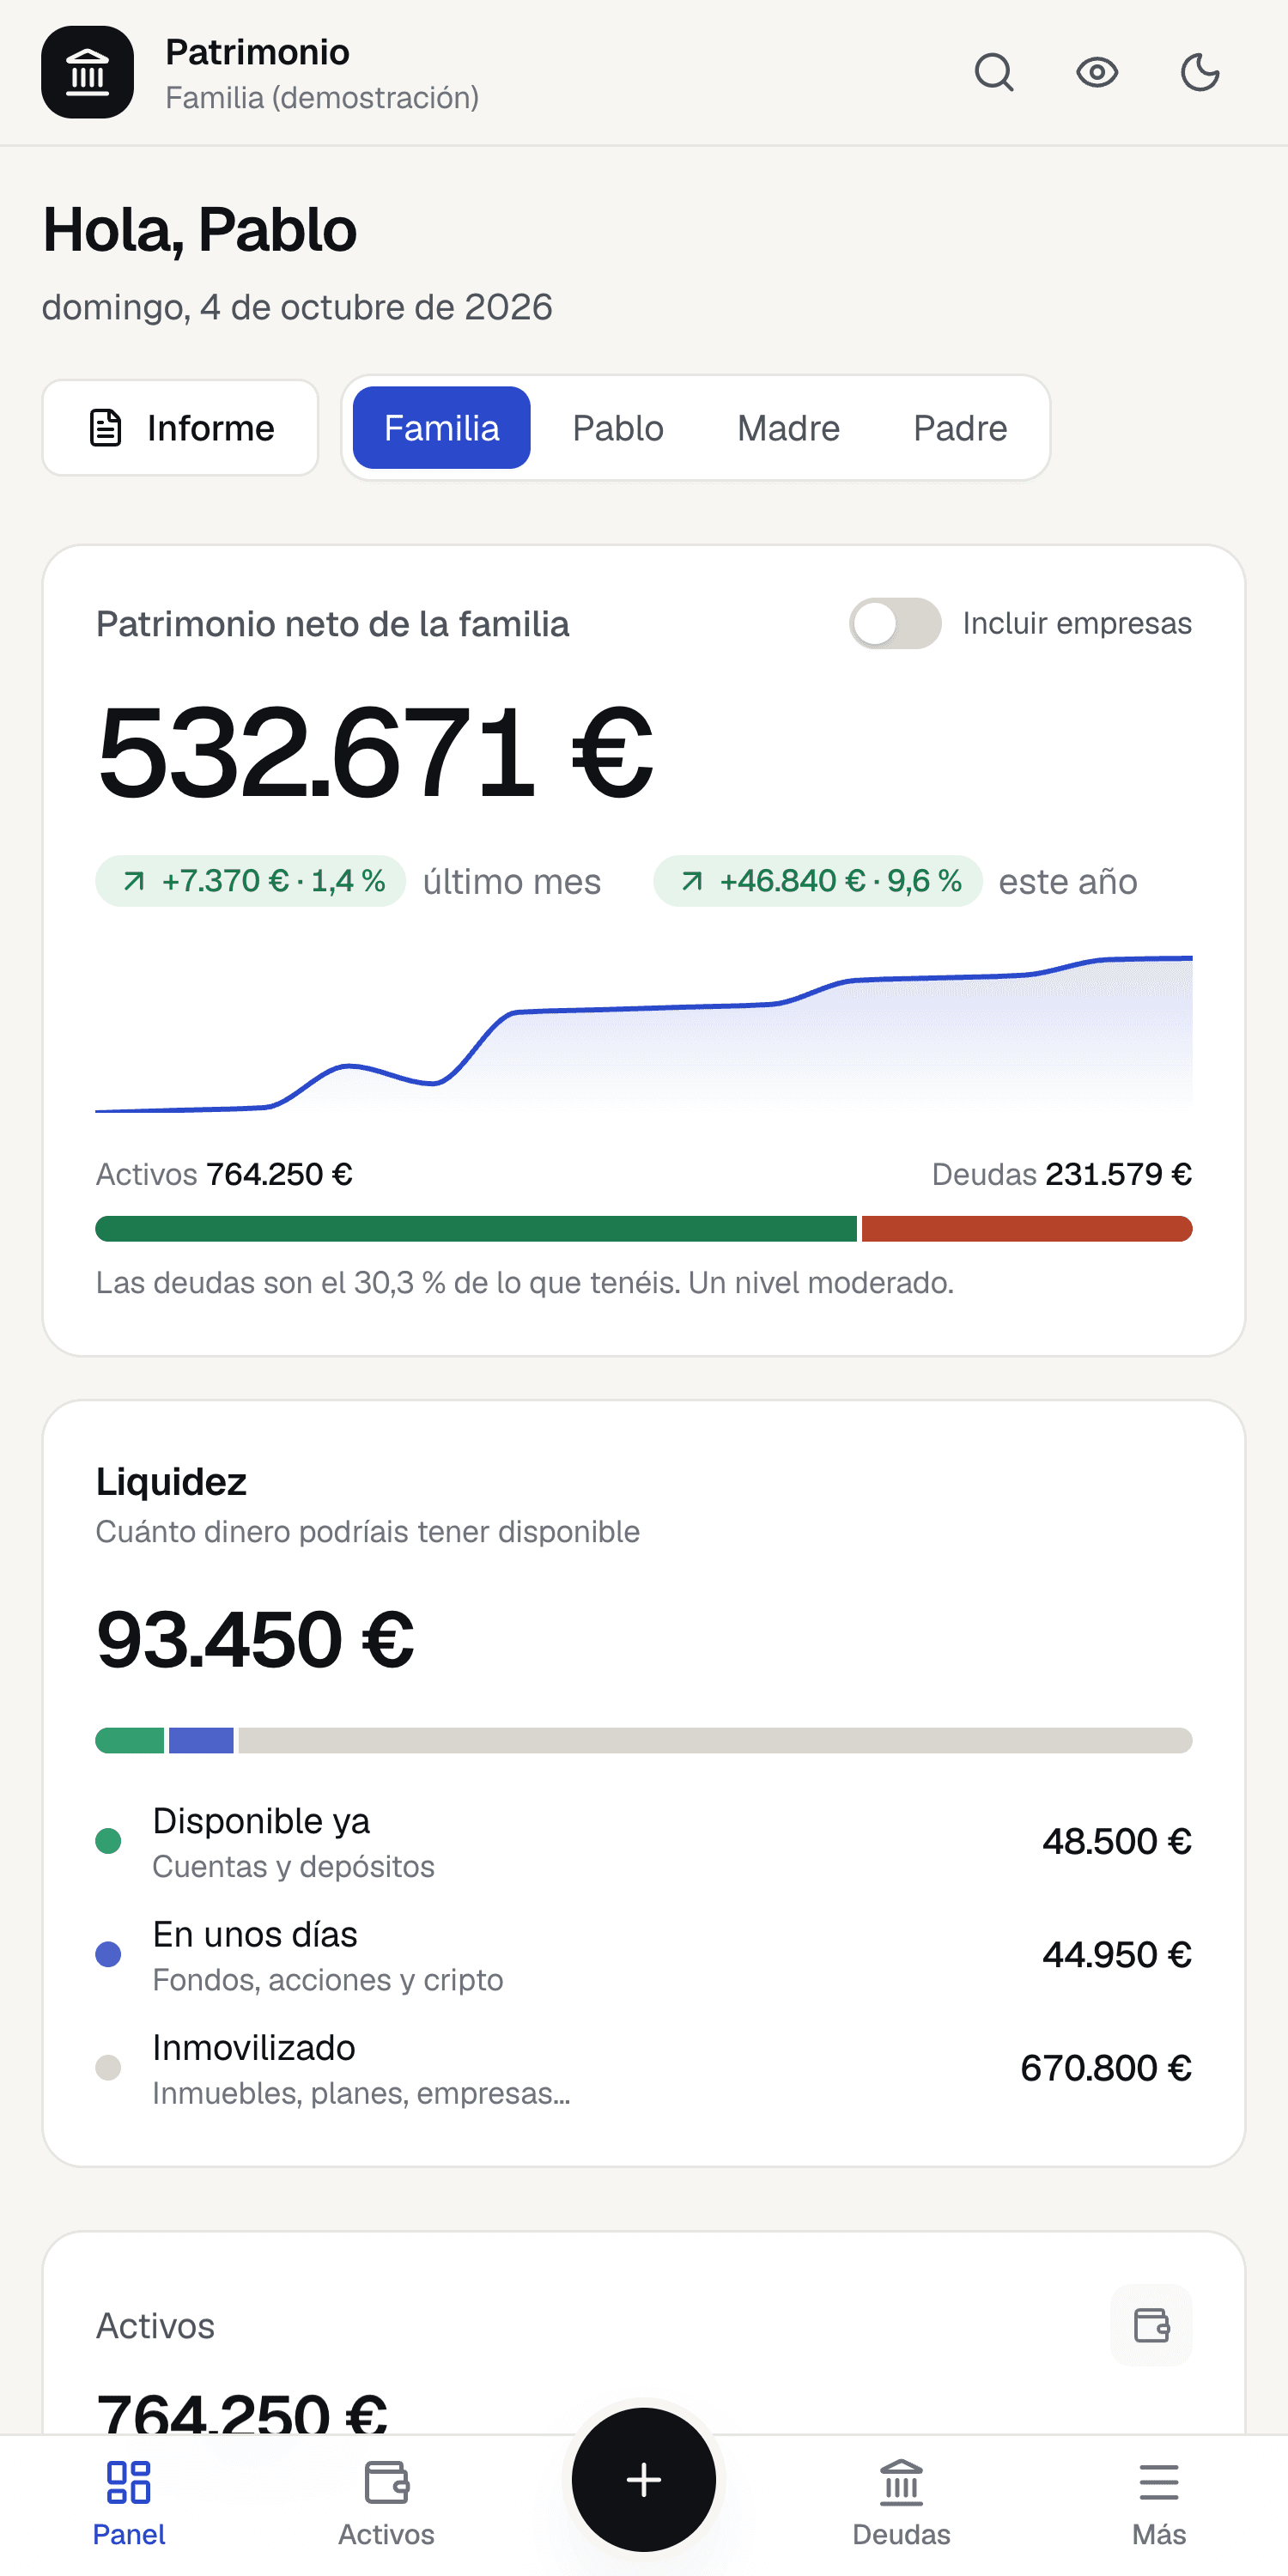Click wallet icon in Activos card
1288x2576 pixels.
pos(1151,2325)
